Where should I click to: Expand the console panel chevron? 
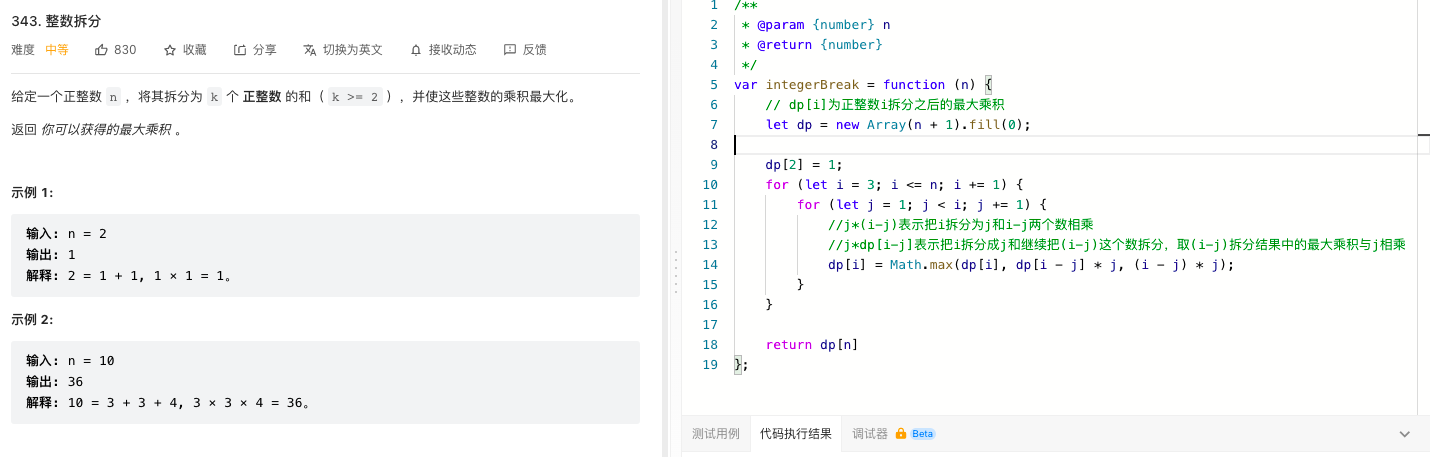pyautogui.click(x=1405, y=434)
